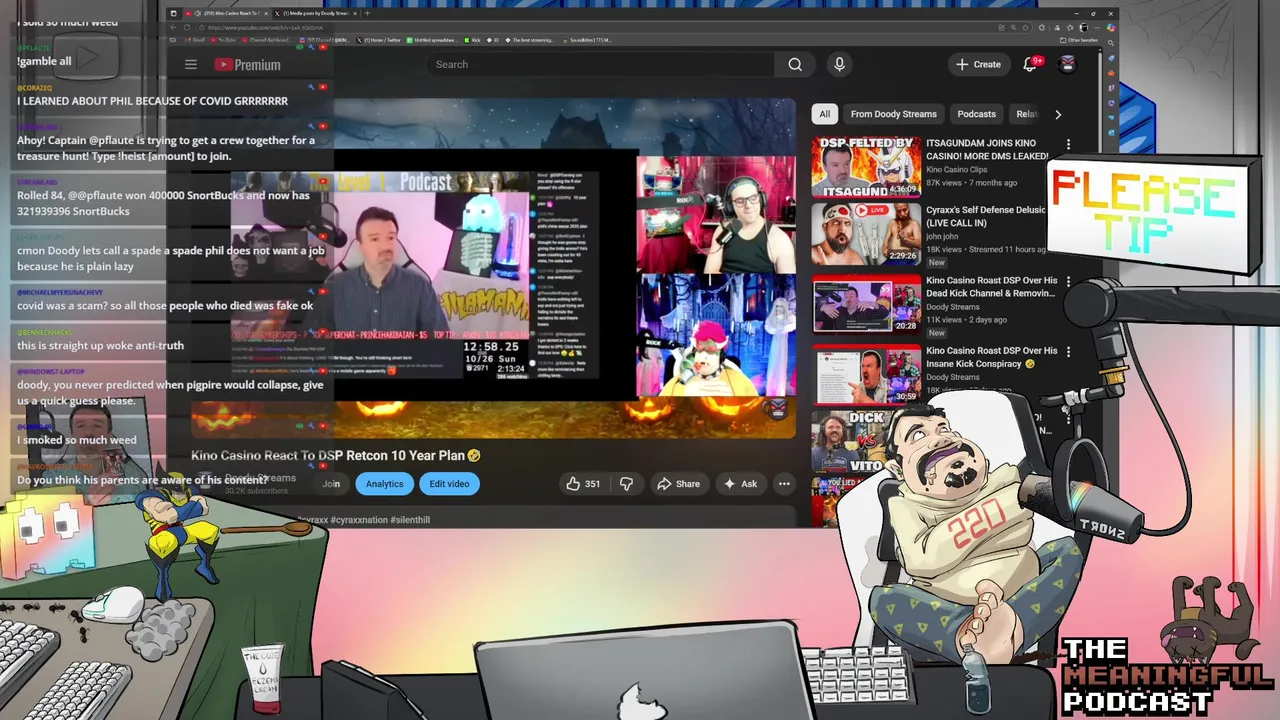Click the channel watermark icon in player corner
This screenshot has height=720, width=1280.
click(777, 407)
